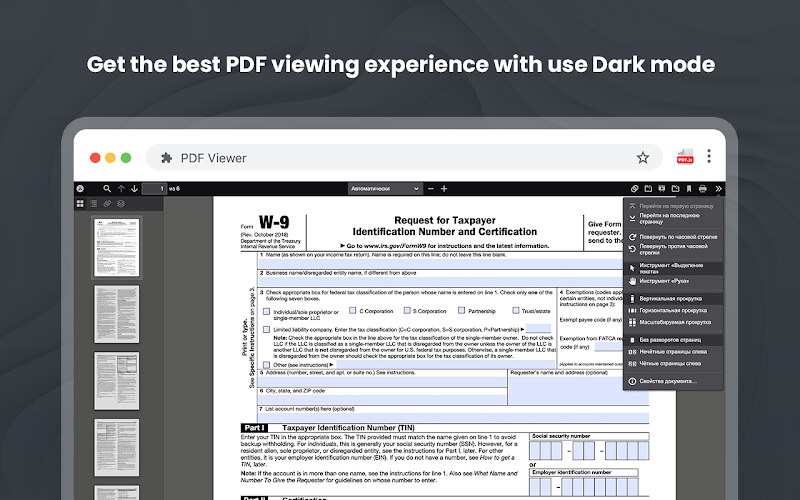This screenshot has height=500, width=800.
Task: Show layers sidebar view
Action: [x=121, y=204]
